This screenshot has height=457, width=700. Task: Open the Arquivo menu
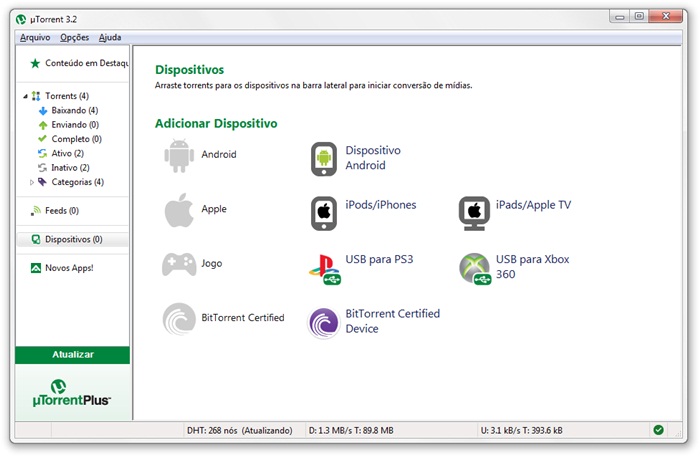tap(35, 37)
